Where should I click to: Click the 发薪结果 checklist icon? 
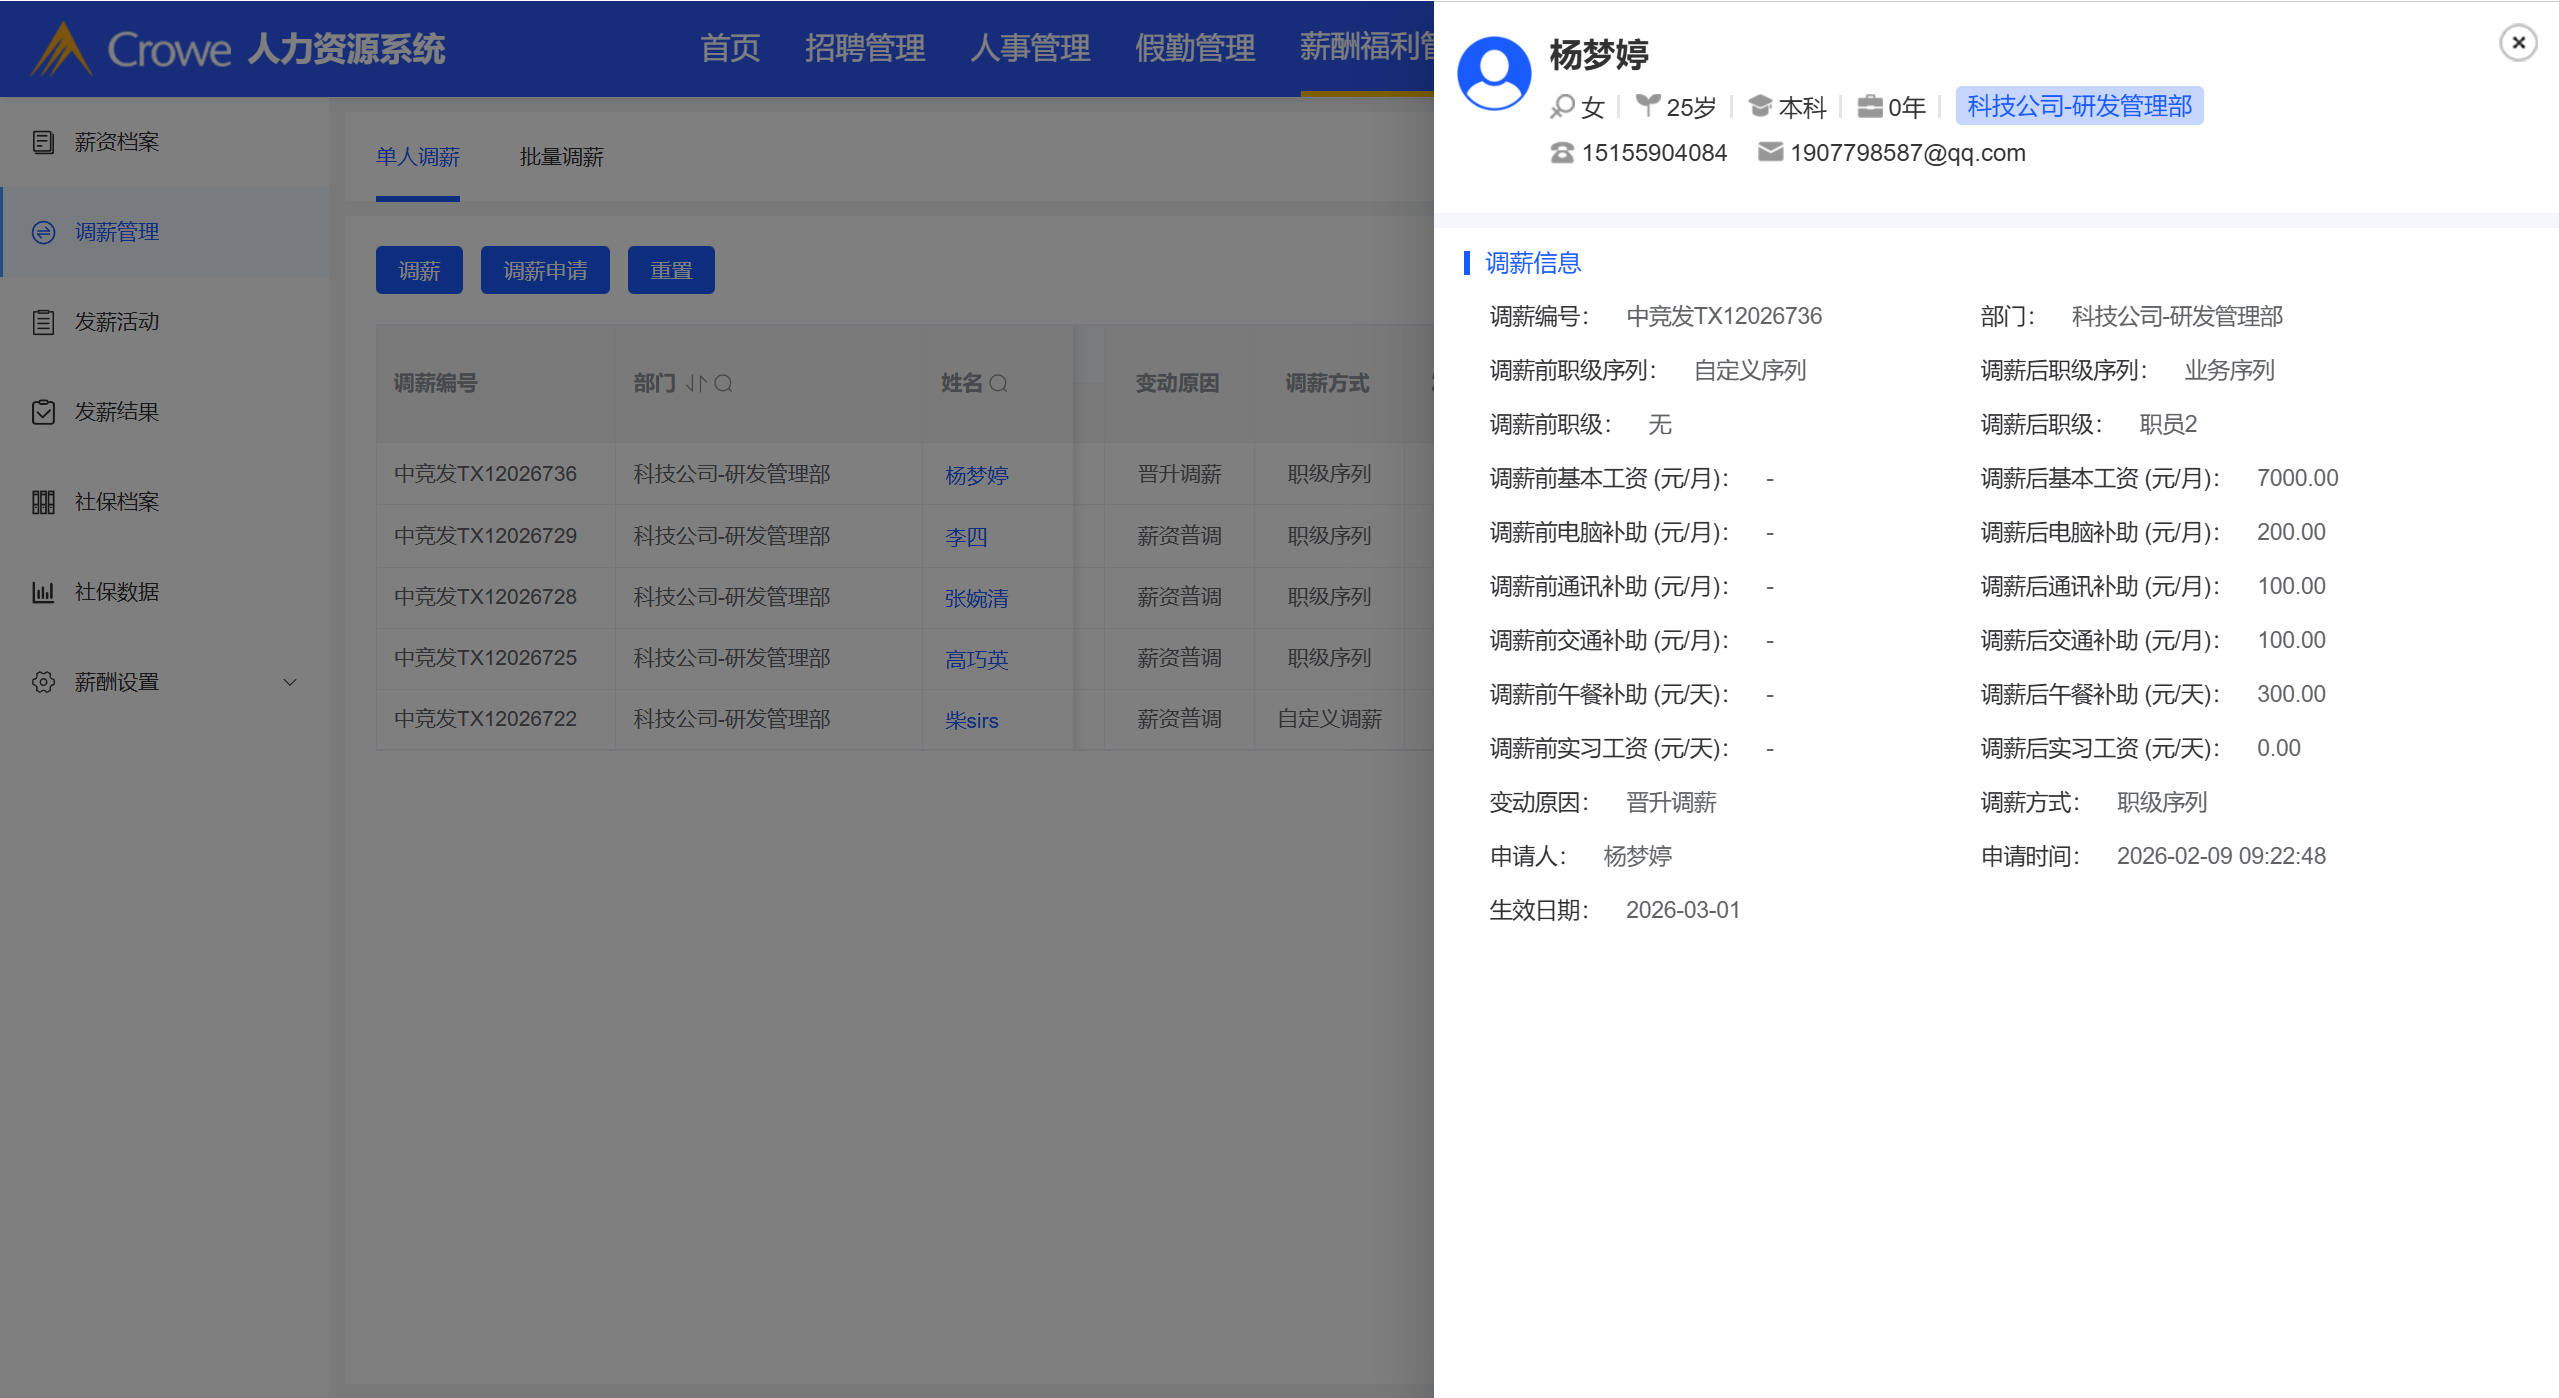coord(43,412)
